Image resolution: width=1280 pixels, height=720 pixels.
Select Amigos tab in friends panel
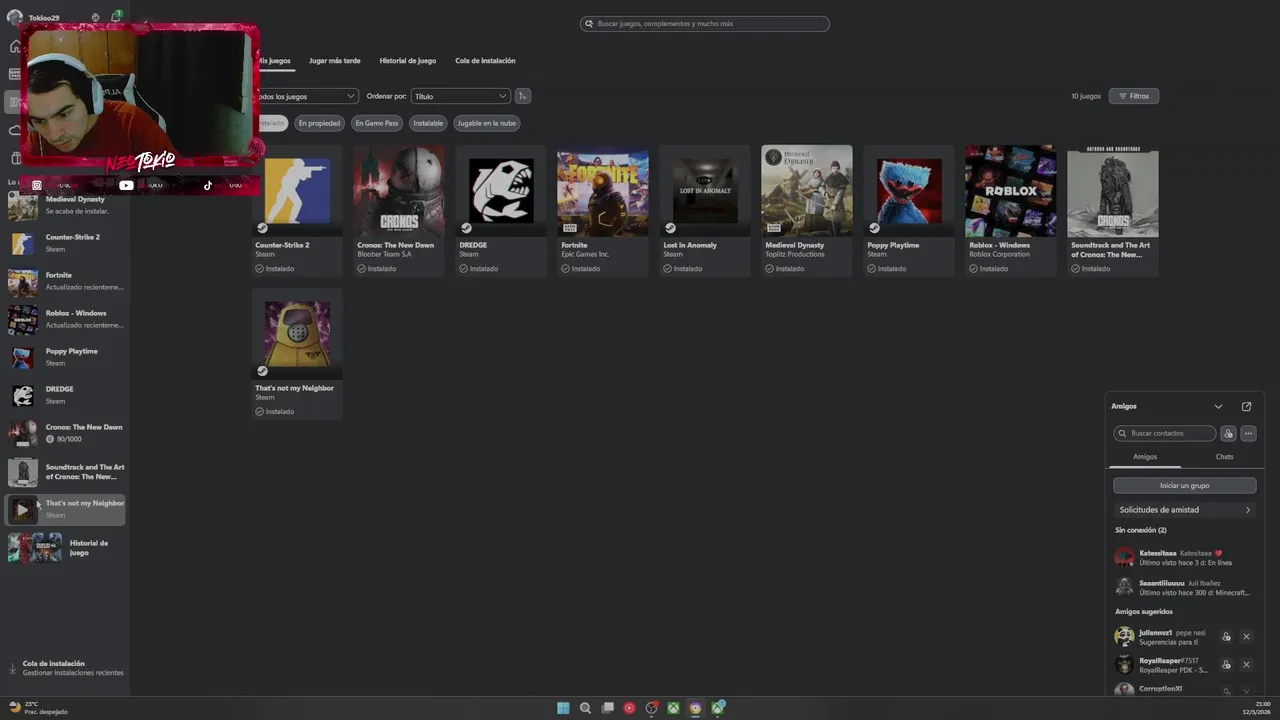point(1145,457)
